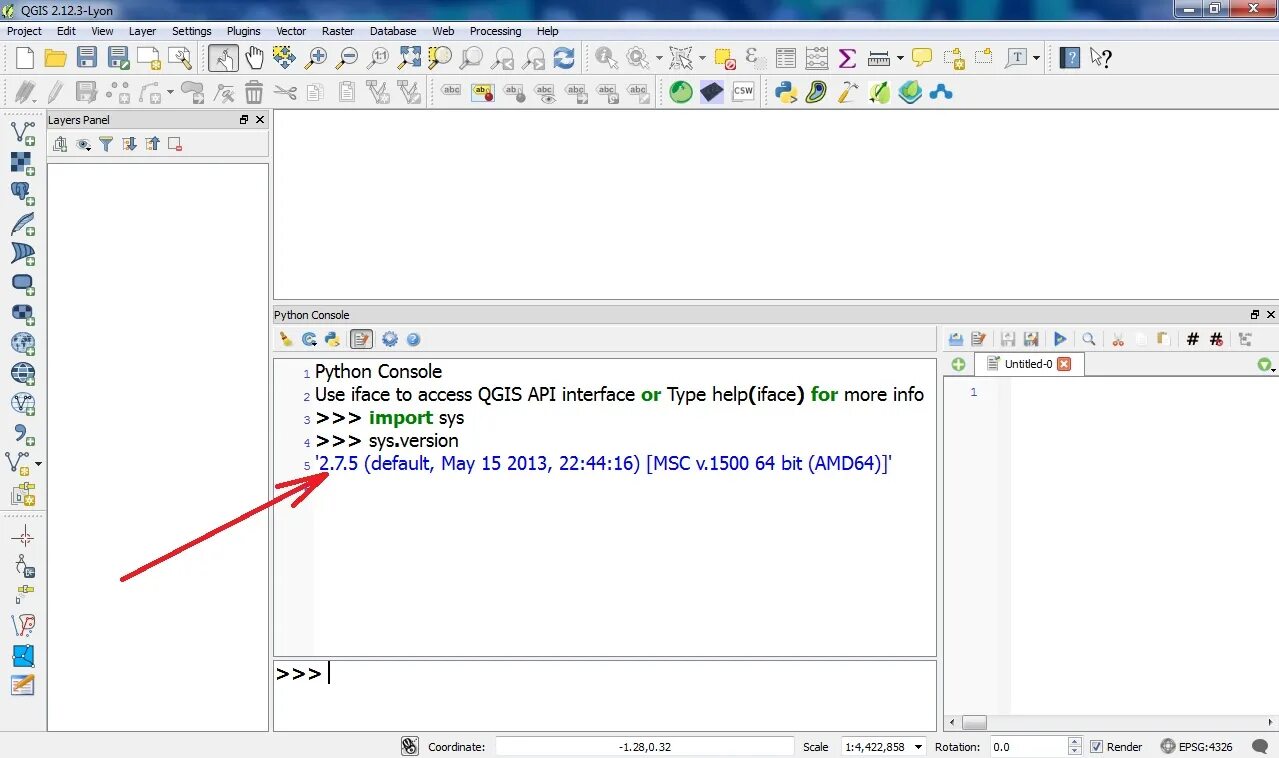Save project with floppy disk icon

point(87,58)
